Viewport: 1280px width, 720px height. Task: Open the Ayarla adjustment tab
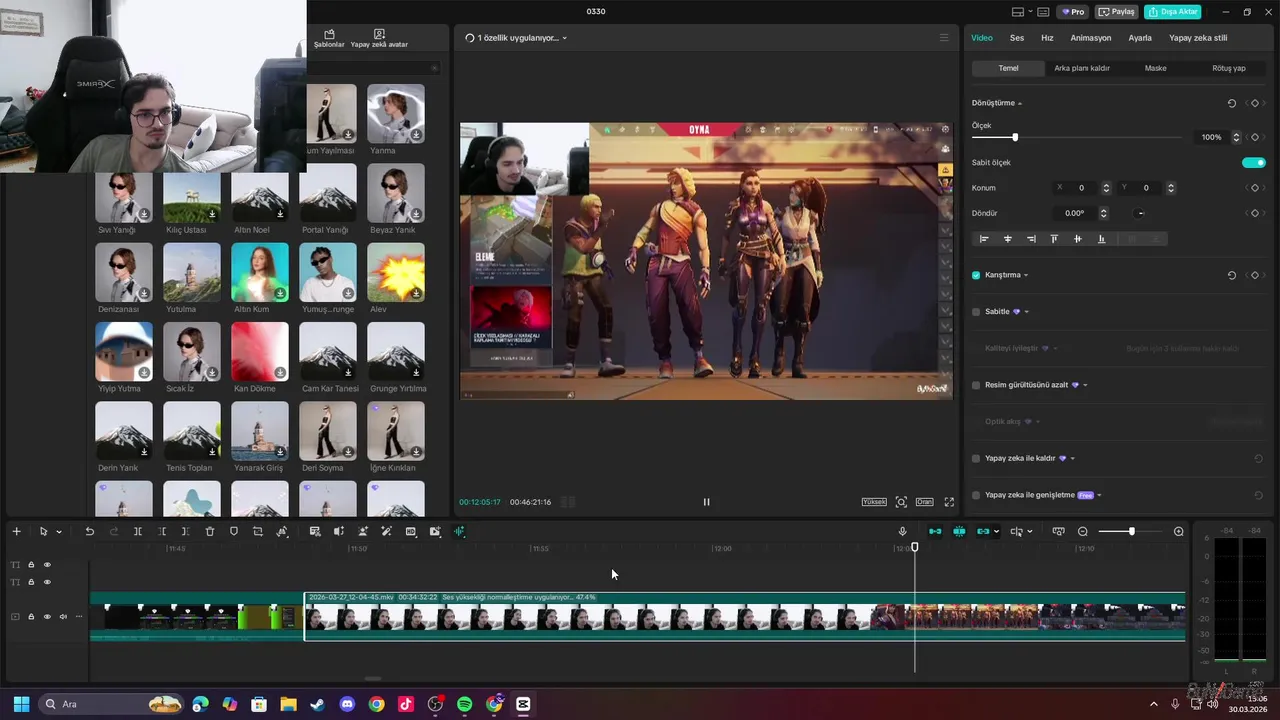point(1140,38)
